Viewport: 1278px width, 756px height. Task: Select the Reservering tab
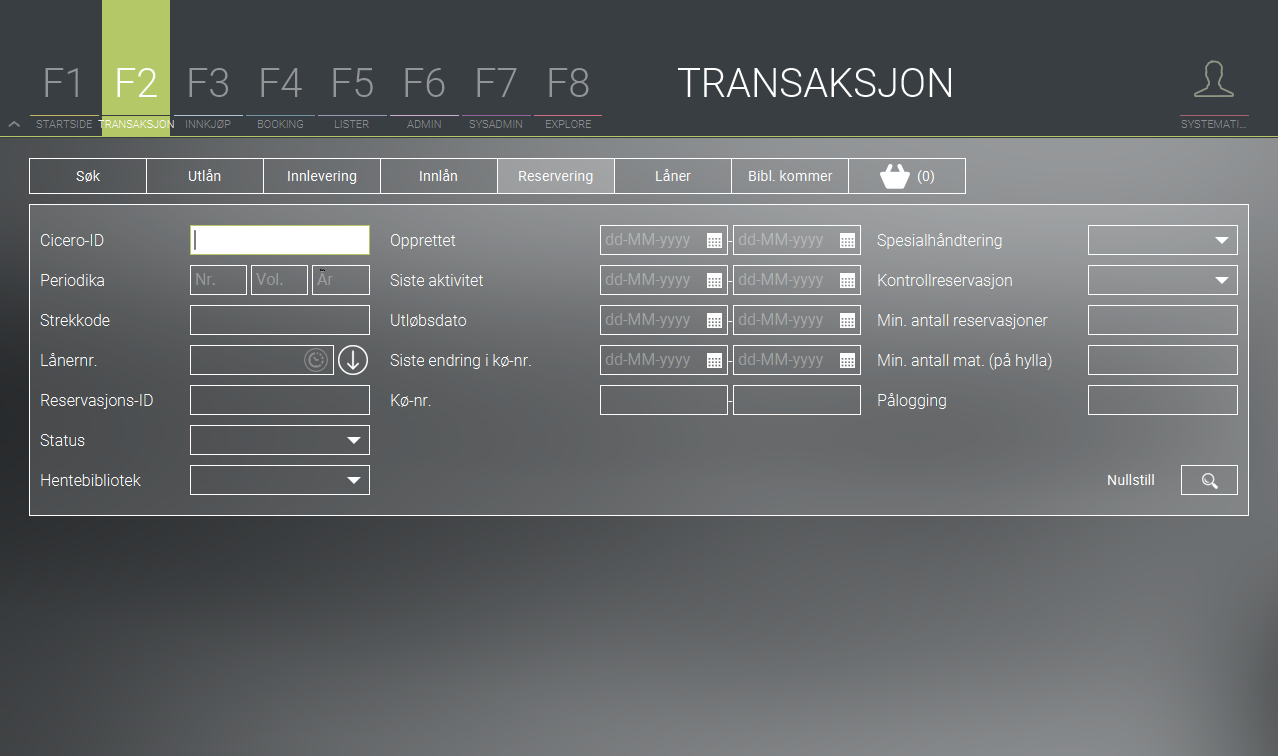[556, 176]
